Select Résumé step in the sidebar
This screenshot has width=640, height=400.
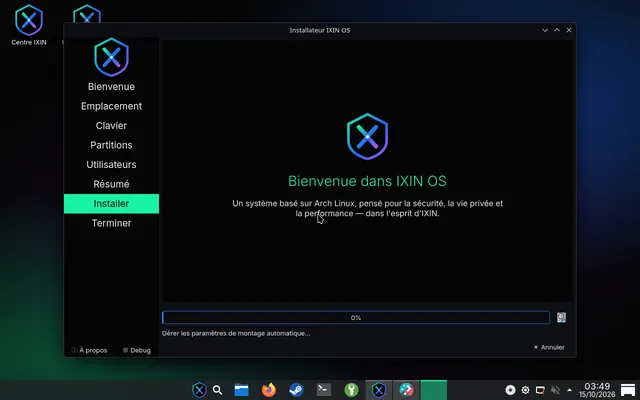[111, 184]
